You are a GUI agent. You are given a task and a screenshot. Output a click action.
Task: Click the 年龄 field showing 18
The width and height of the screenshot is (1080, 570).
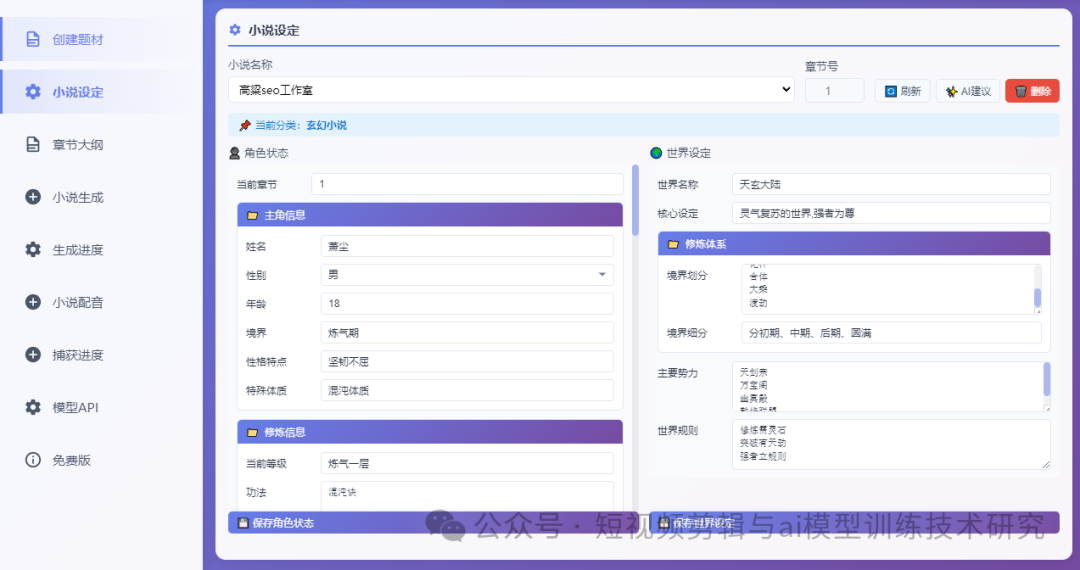click(467, 304)
